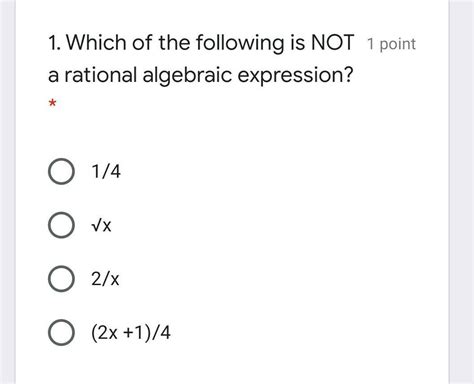Click the "1/4" answer label text
Viewport: 474px width, 384px height.
tap(106, 172)
